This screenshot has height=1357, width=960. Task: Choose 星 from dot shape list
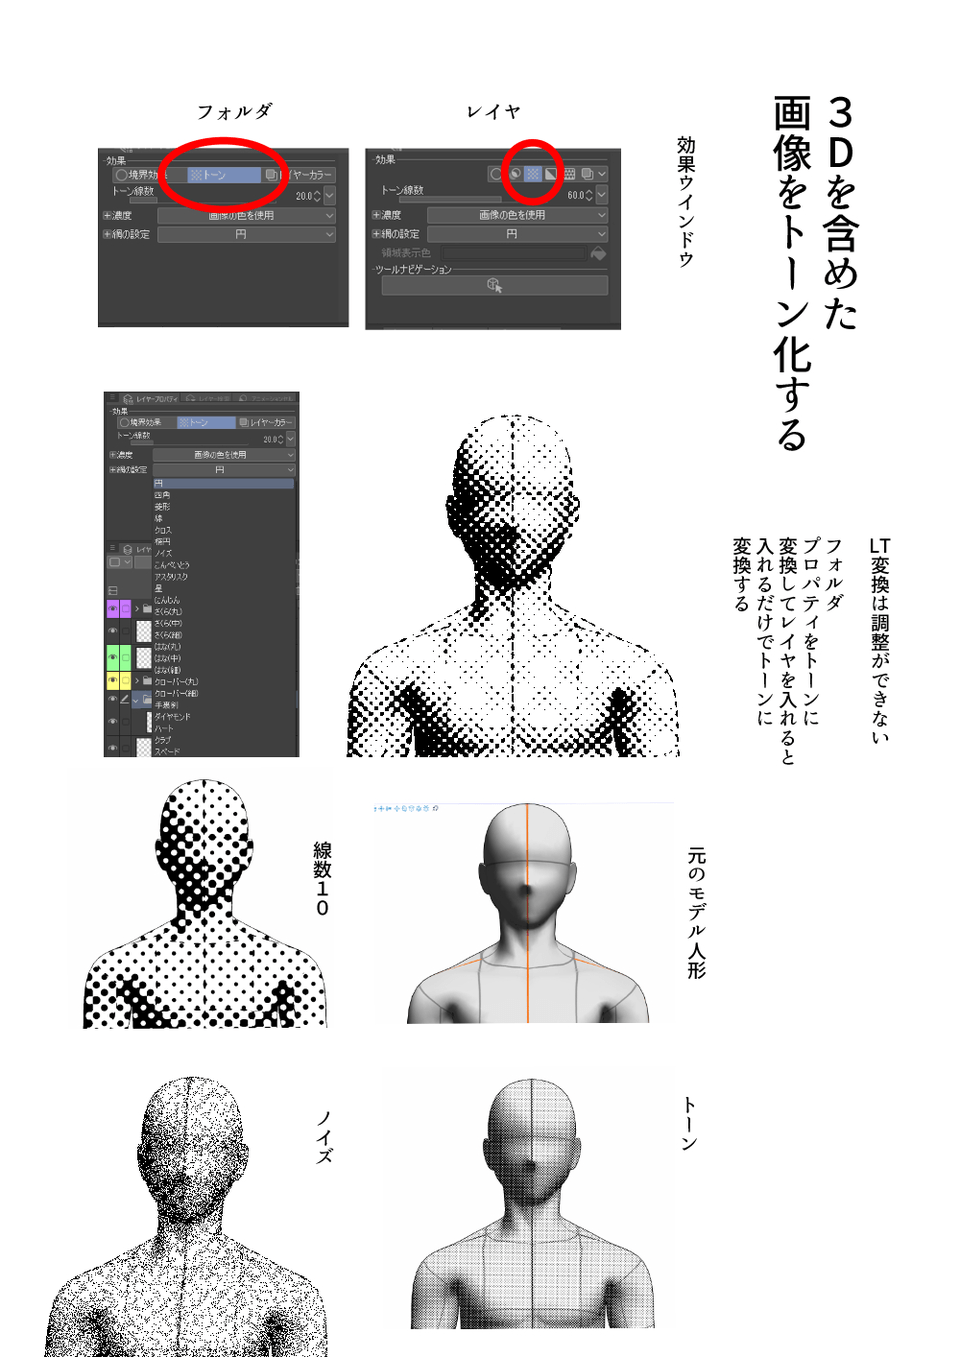[158, 588]
